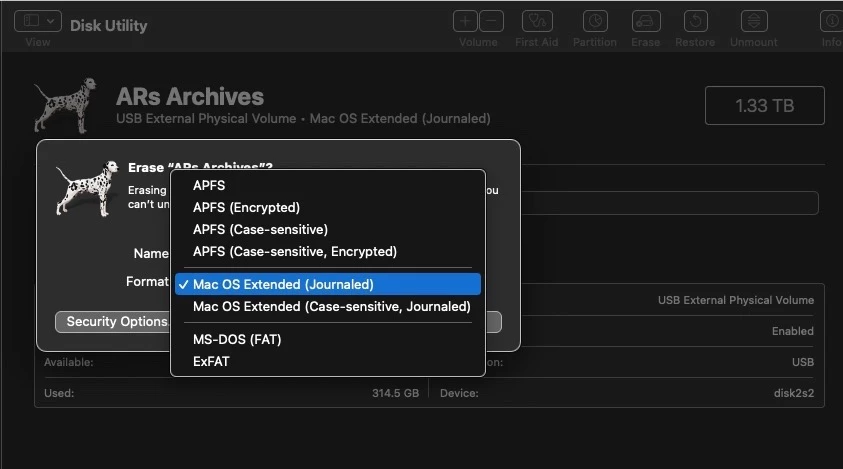Open Security Options button
This screenshot has width=843, height=469.
pos(112,322)
